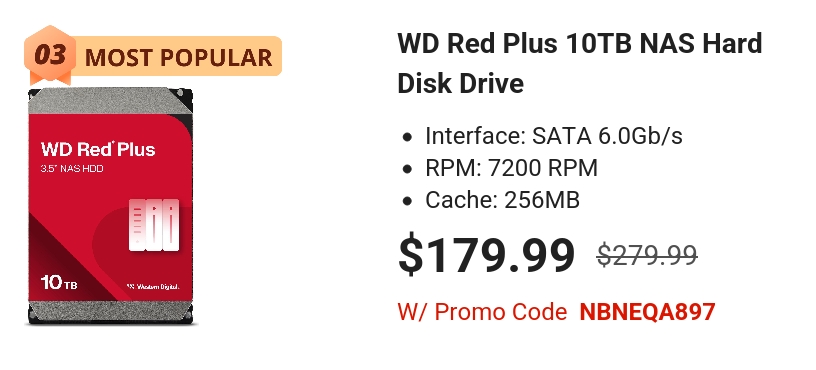Click the $179.99 sale price

click(x=487, y=255)
